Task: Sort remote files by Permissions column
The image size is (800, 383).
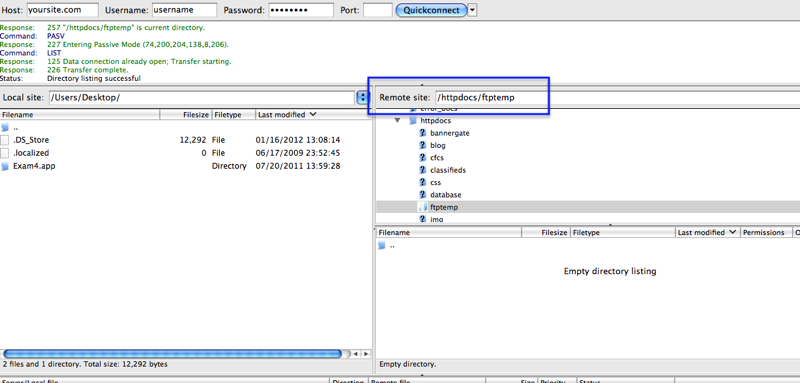Action: (x=766, y=233)
